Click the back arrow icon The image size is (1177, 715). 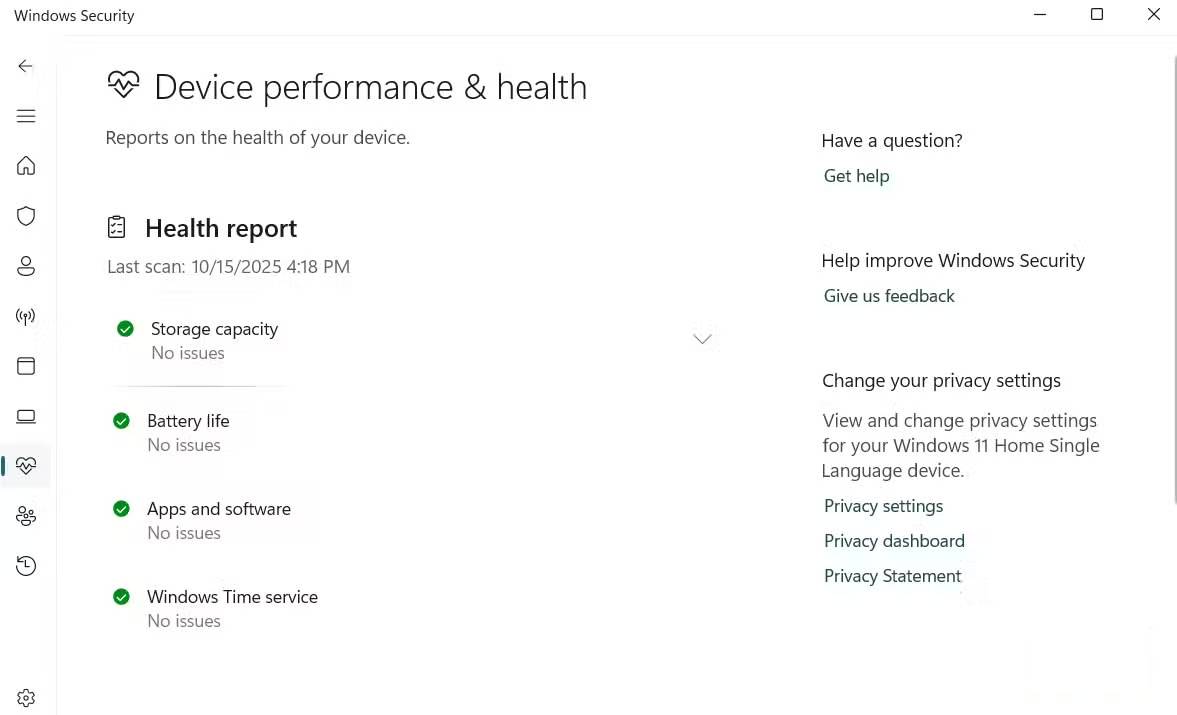[26, 66]
